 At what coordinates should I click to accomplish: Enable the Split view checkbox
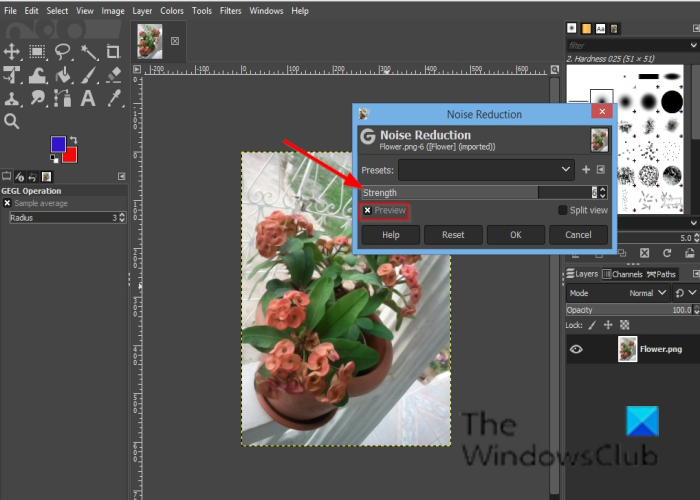[x=563, y=211]
